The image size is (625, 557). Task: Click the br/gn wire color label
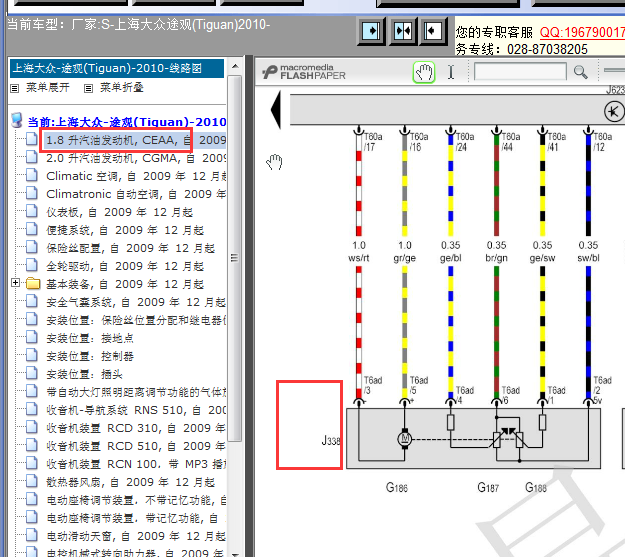[x=497, y=258]
